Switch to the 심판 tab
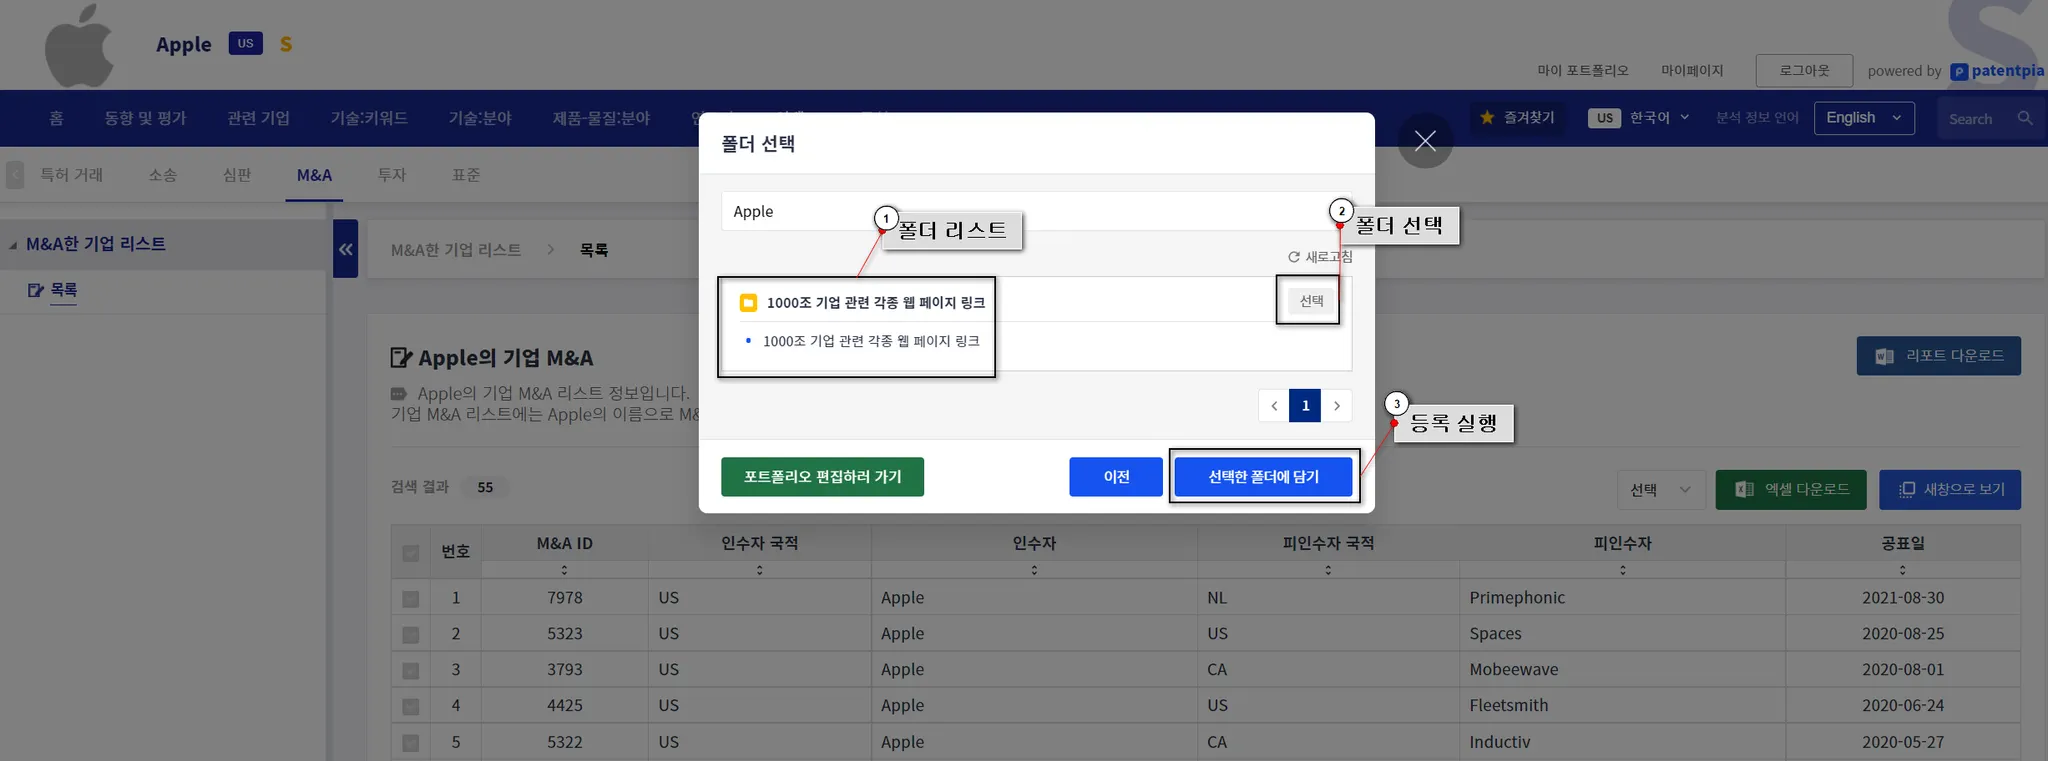Image resolution: width=2048 pixels, height=761 pixels. pyautogui.click(x=237, y=175)
